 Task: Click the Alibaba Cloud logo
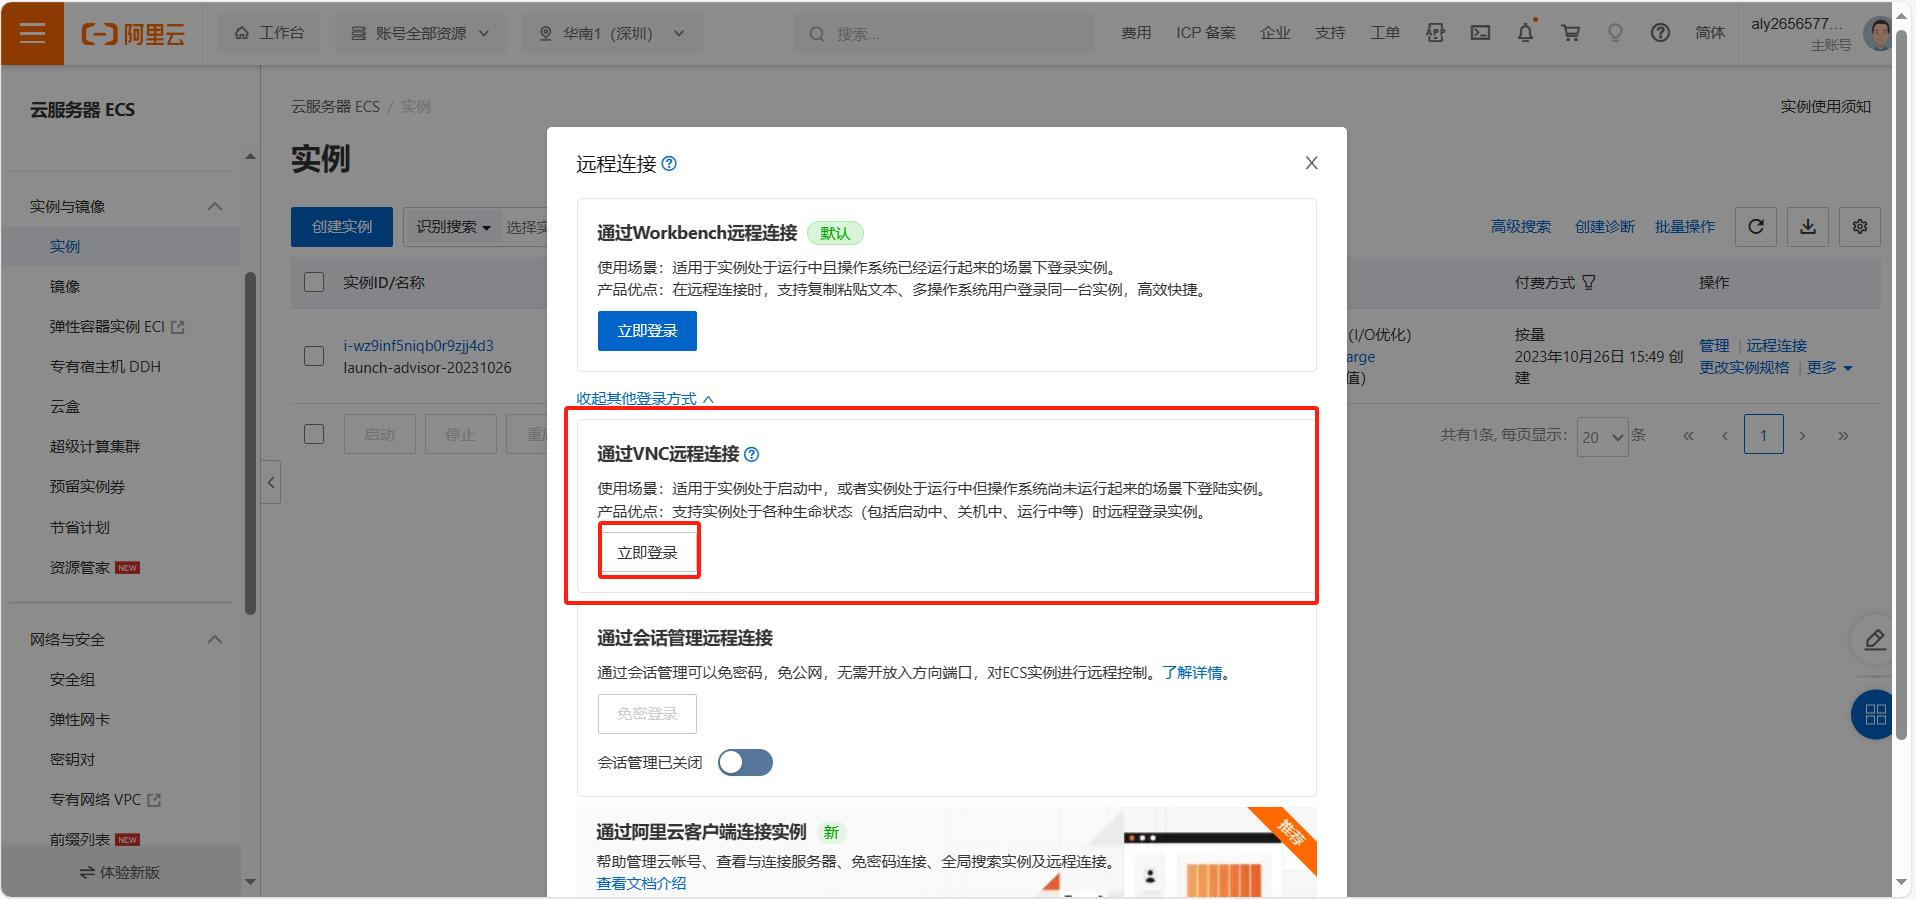pyautogui.click(x=133, y=34)
